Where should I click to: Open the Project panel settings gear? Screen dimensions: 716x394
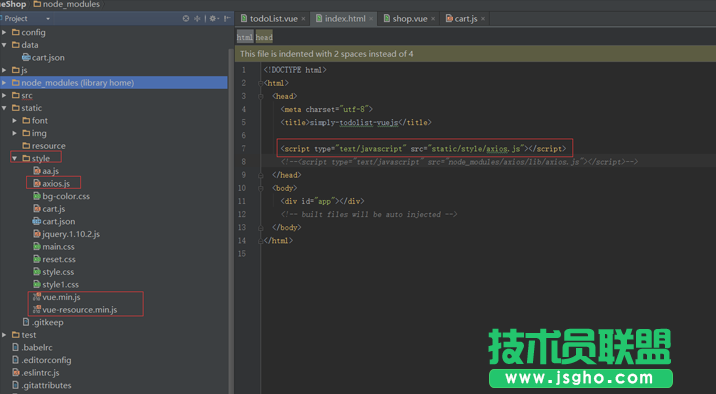tap(213, 18)
